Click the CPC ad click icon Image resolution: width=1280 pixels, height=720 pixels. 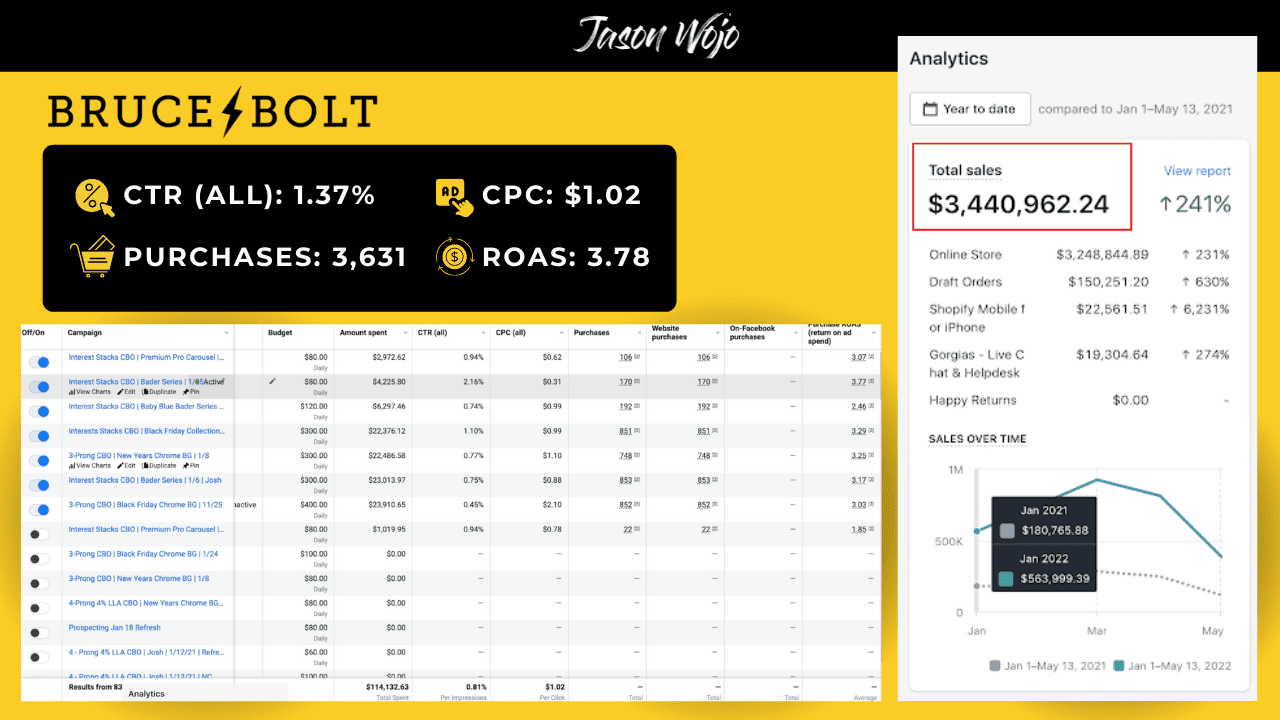[x=455, y=196]
